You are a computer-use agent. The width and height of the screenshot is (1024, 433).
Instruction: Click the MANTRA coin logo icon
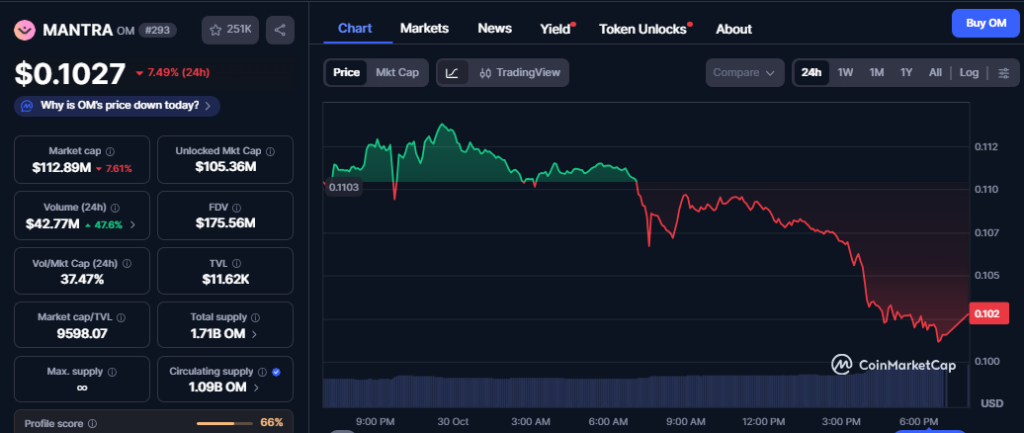point(25,30)
